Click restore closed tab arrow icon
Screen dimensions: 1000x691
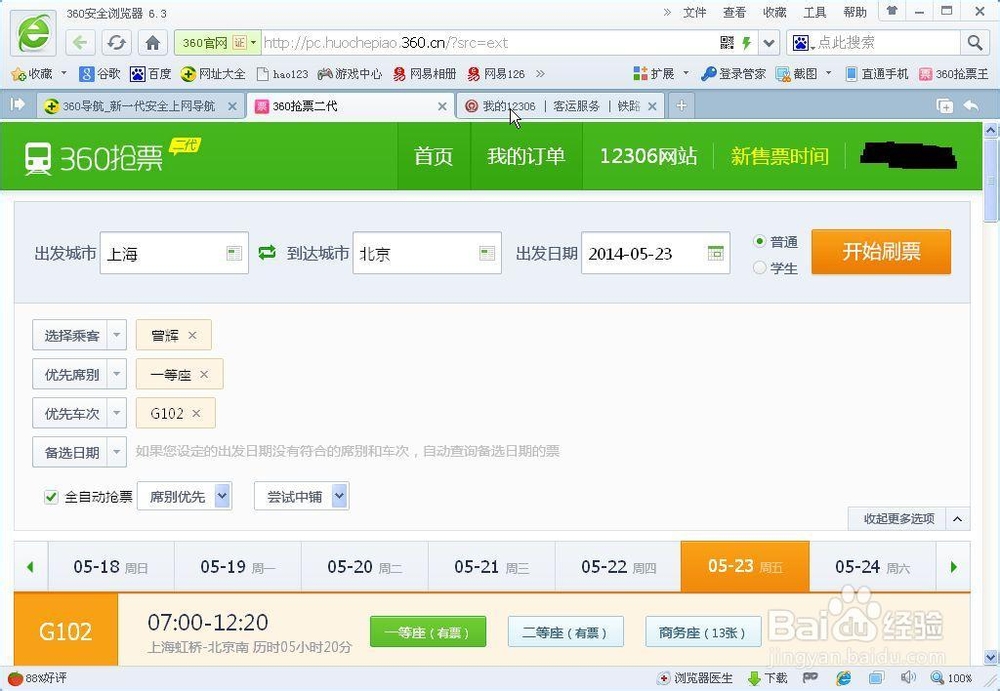(971, 106)
